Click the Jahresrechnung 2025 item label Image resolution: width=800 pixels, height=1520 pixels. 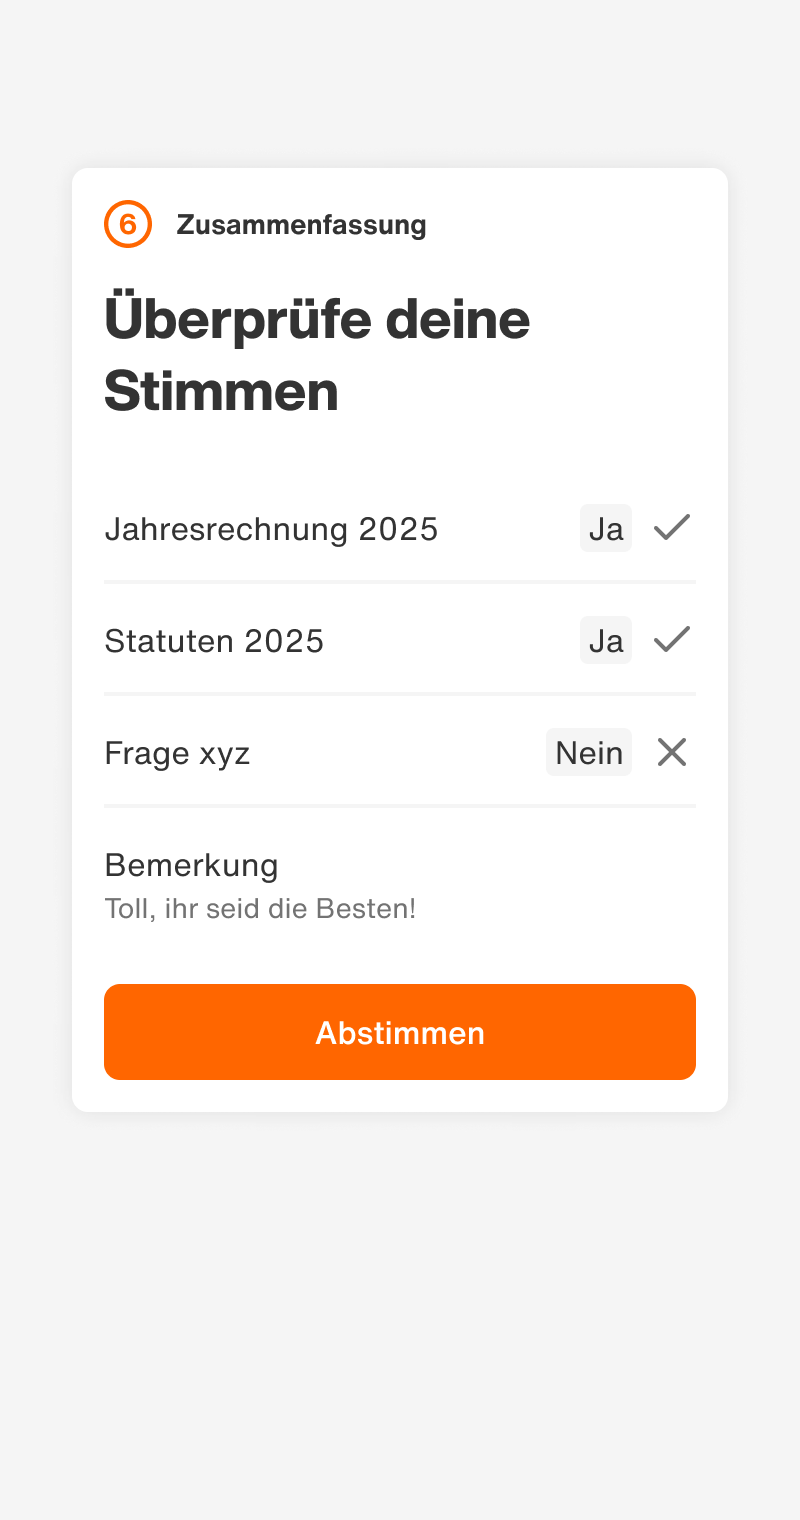click(271, 529)
